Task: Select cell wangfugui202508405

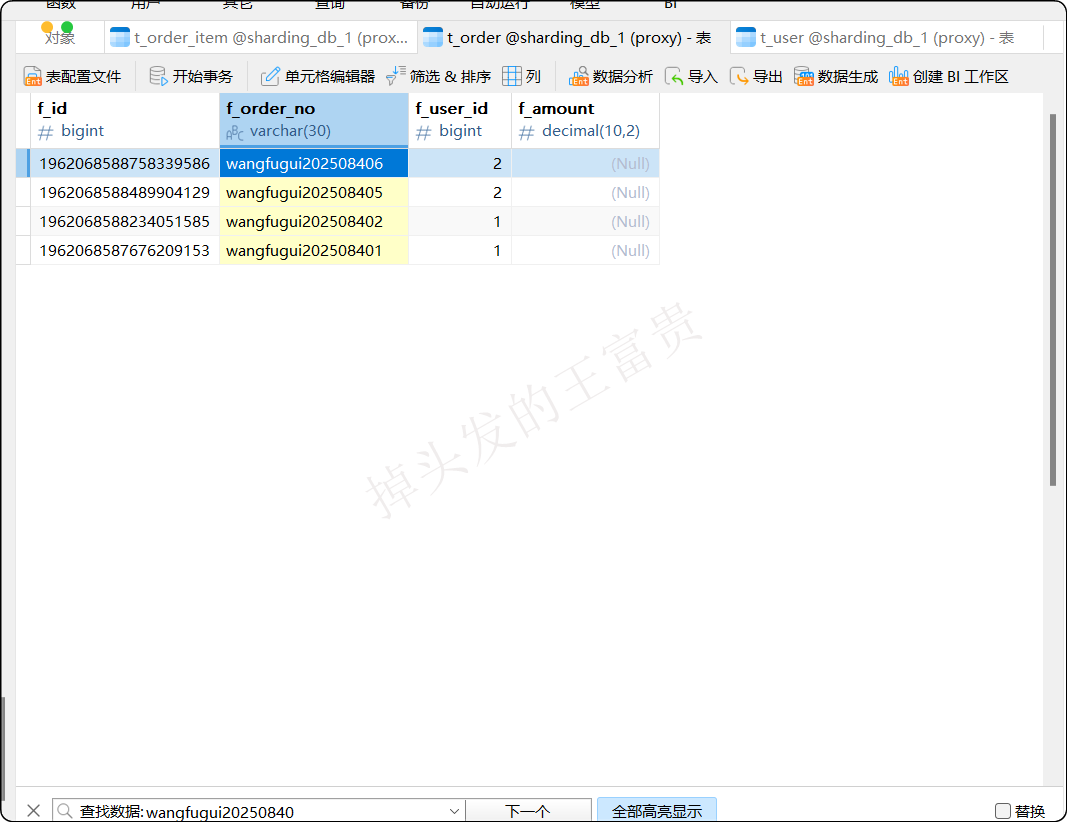Action: click(x=314, y=193)
